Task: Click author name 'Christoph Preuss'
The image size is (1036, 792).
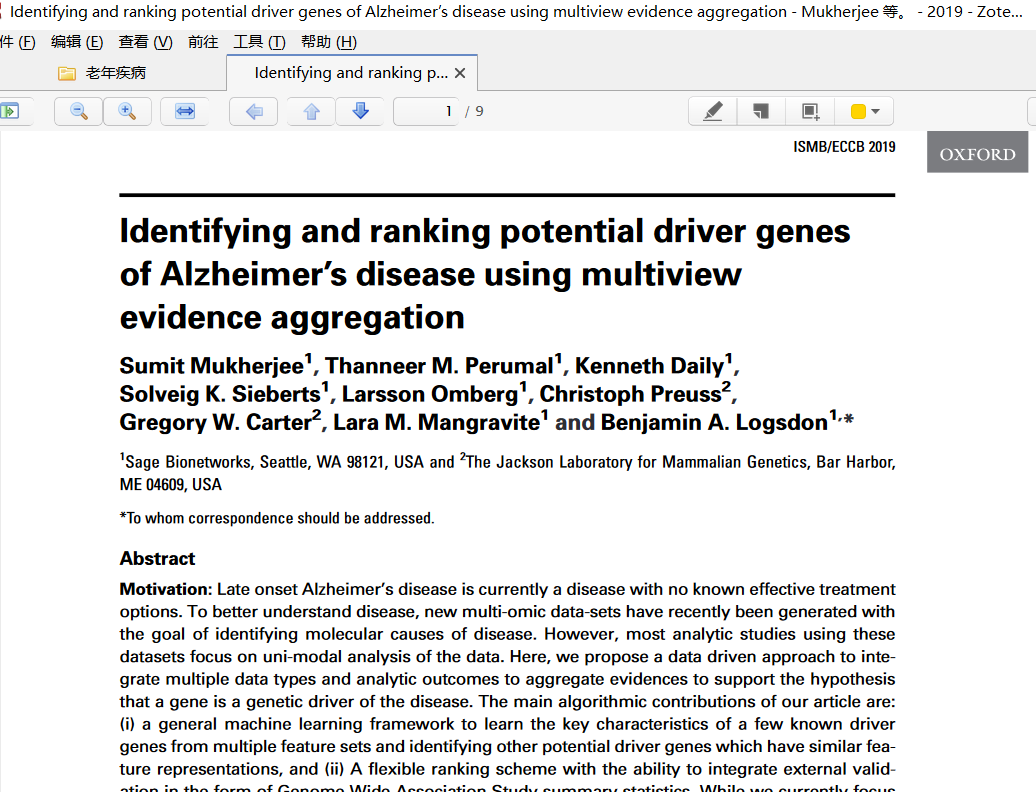Action: click(x=630, y=394)
